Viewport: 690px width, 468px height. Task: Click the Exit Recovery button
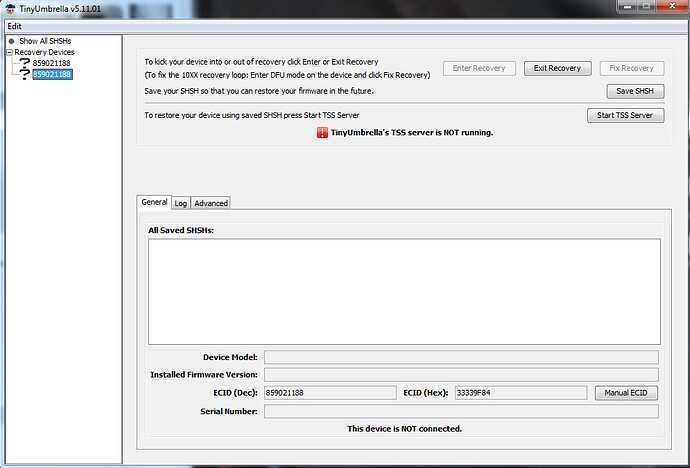(x=557, y=68)
